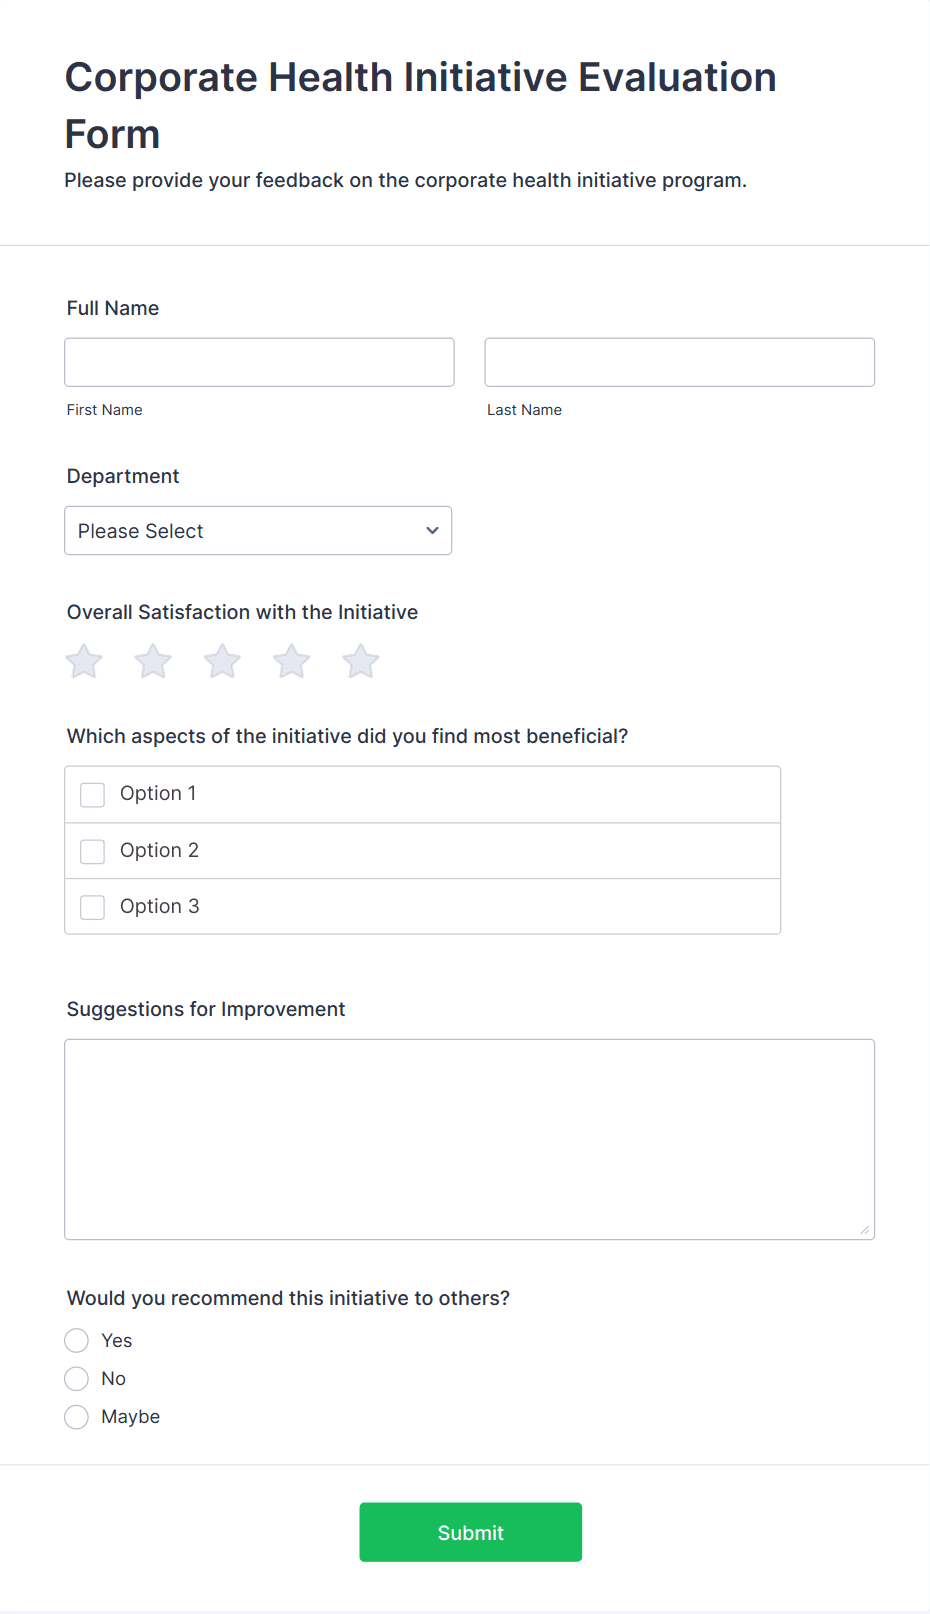Viewport: 930px width, 1614px height.
Task: Pick the Maybe radio option
Action: point(77,1417)
